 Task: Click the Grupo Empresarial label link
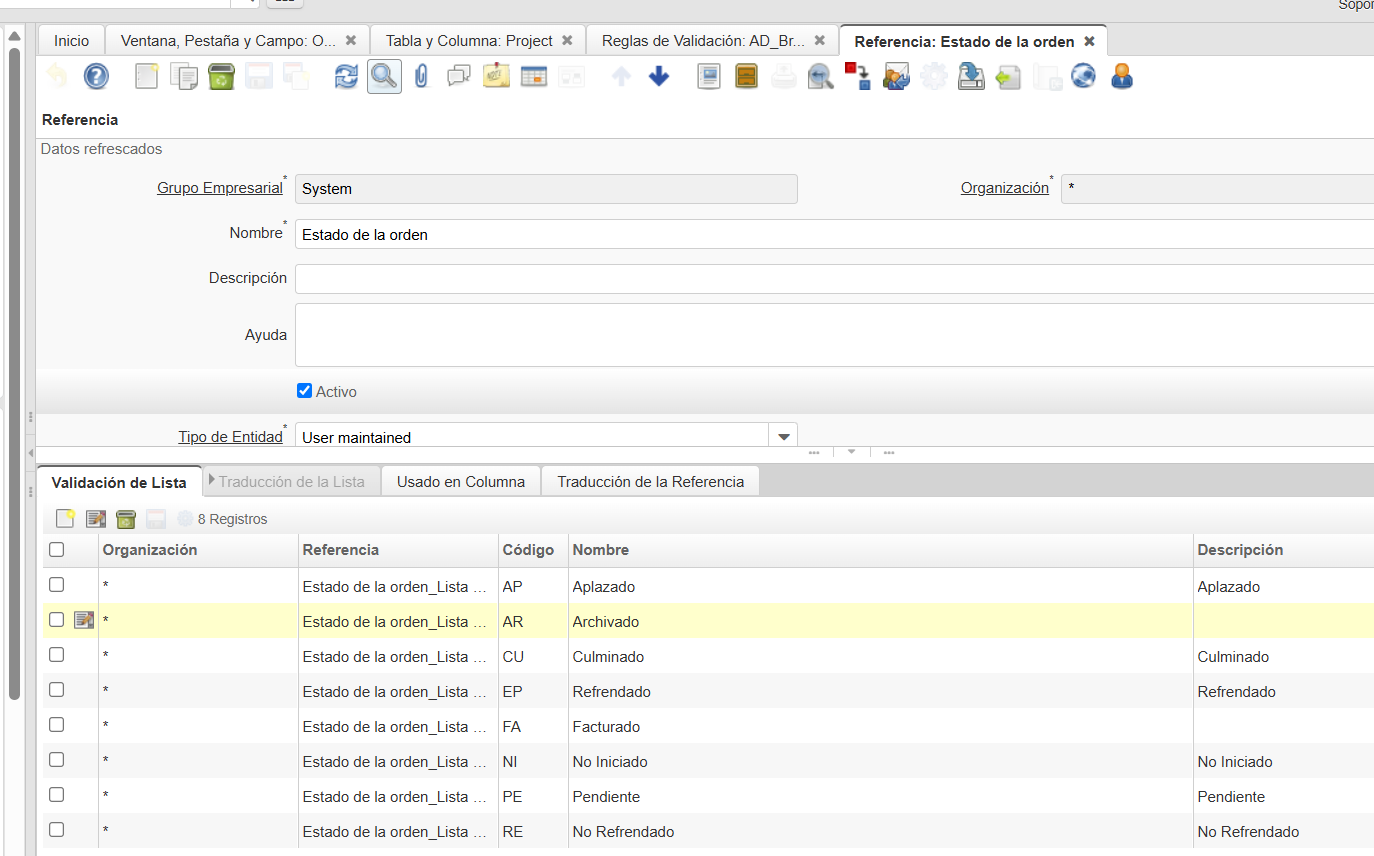219,188
